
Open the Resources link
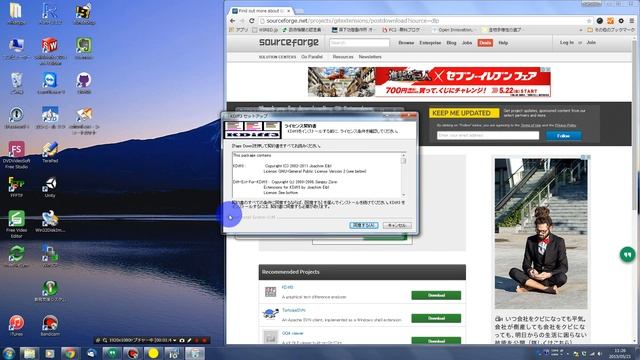pos(343,57)
